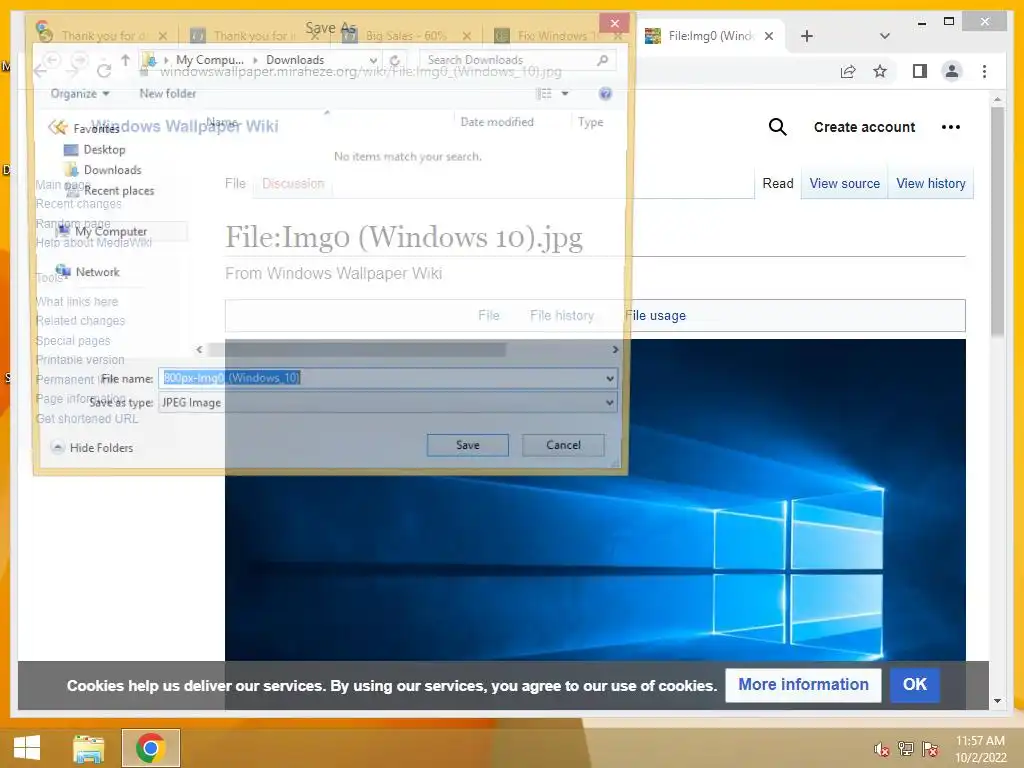Click the More information cookie button
Image resolution: width=1024 pixels, height=768 pixels.
tap(803, 684)
